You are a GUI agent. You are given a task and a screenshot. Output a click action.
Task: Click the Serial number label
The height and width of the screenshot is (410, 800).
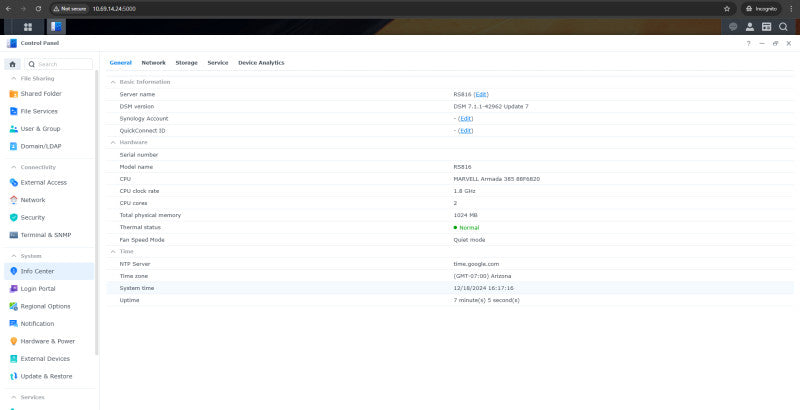click(139, 155)
